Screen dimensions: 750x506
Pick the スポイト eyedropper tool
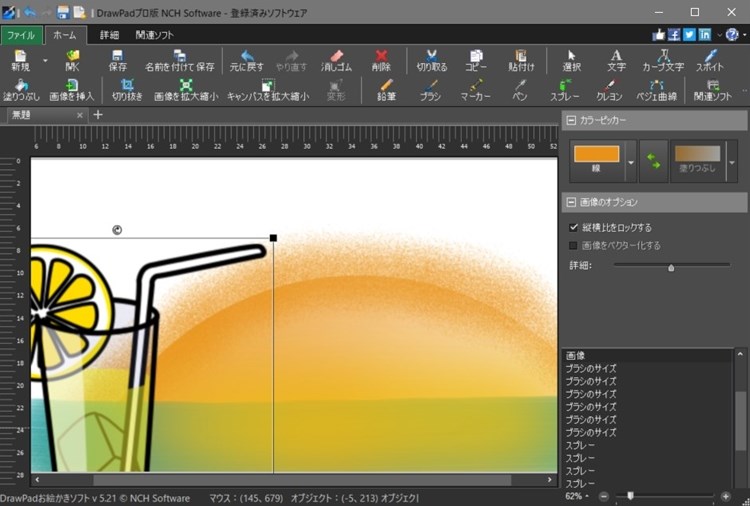[x=709, y=61]
